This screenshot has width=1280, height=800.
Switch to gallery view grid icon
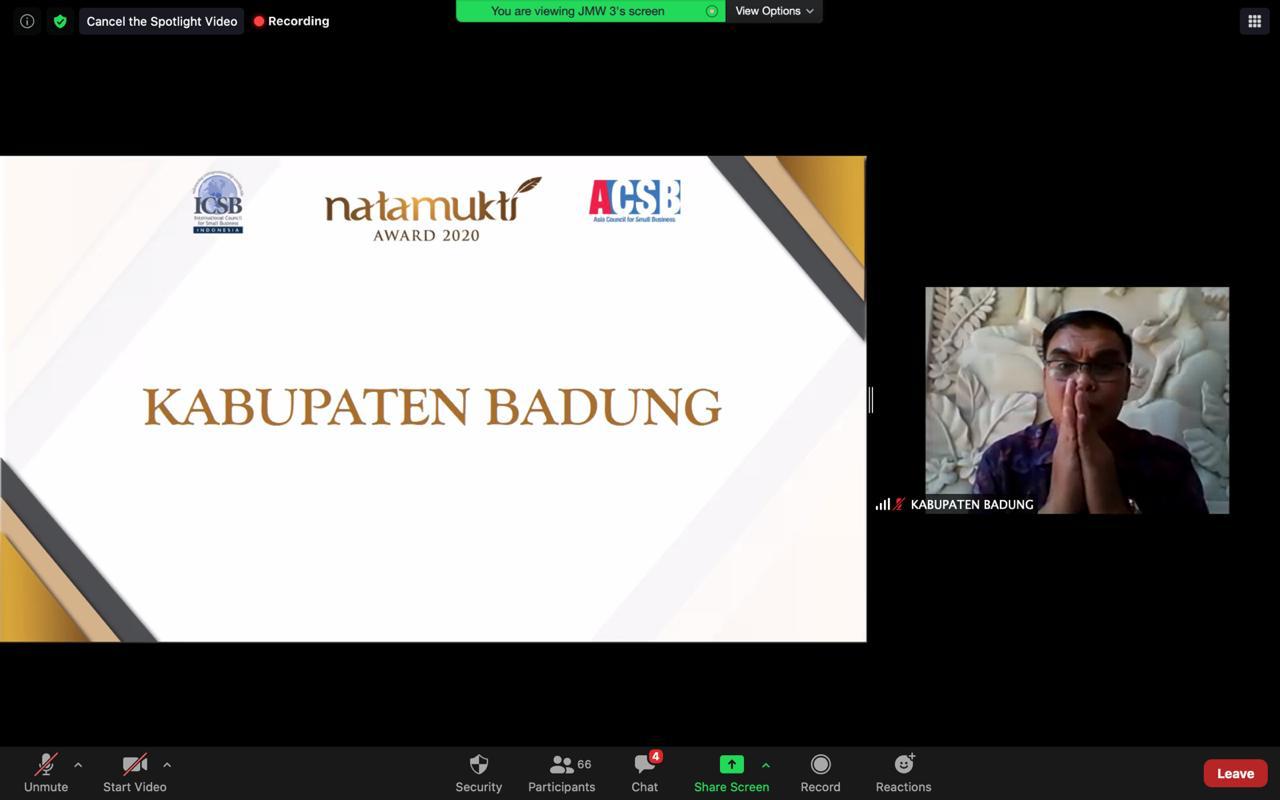pos(1254,21)
